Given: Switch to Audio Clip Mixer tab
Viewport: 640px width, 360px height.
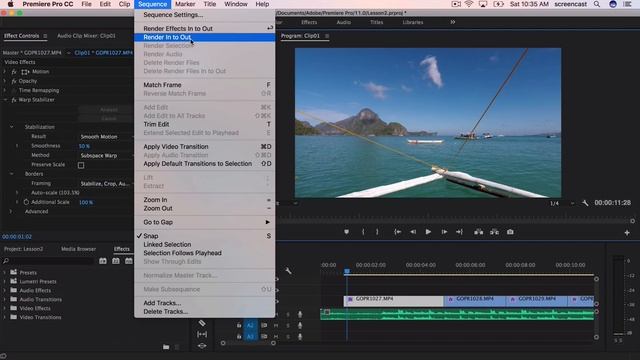Looking at the screenshot, I should pyautogui.click(x=86, y=36).
